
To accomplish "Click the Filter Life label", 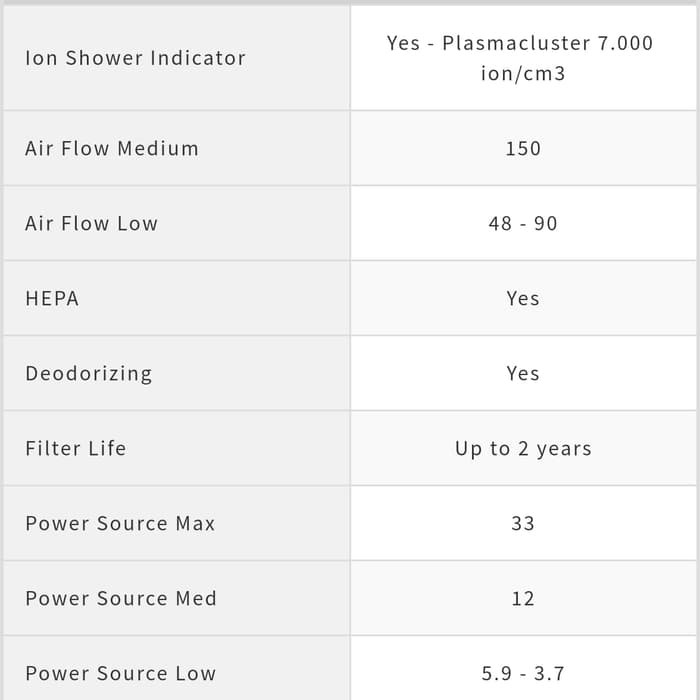I will (76, 449).
